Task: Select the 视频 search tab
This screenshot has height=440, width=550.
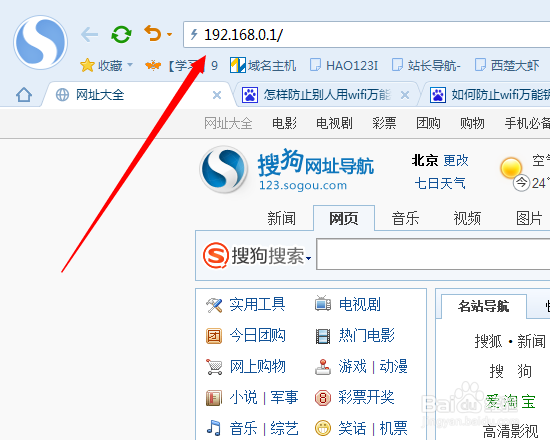Action: 467,218
